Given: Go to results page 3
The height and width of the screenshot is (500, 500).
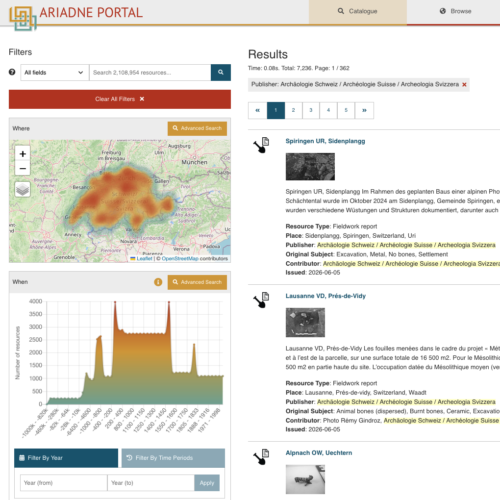Looking at the screenshot, I should coord(311,110).
